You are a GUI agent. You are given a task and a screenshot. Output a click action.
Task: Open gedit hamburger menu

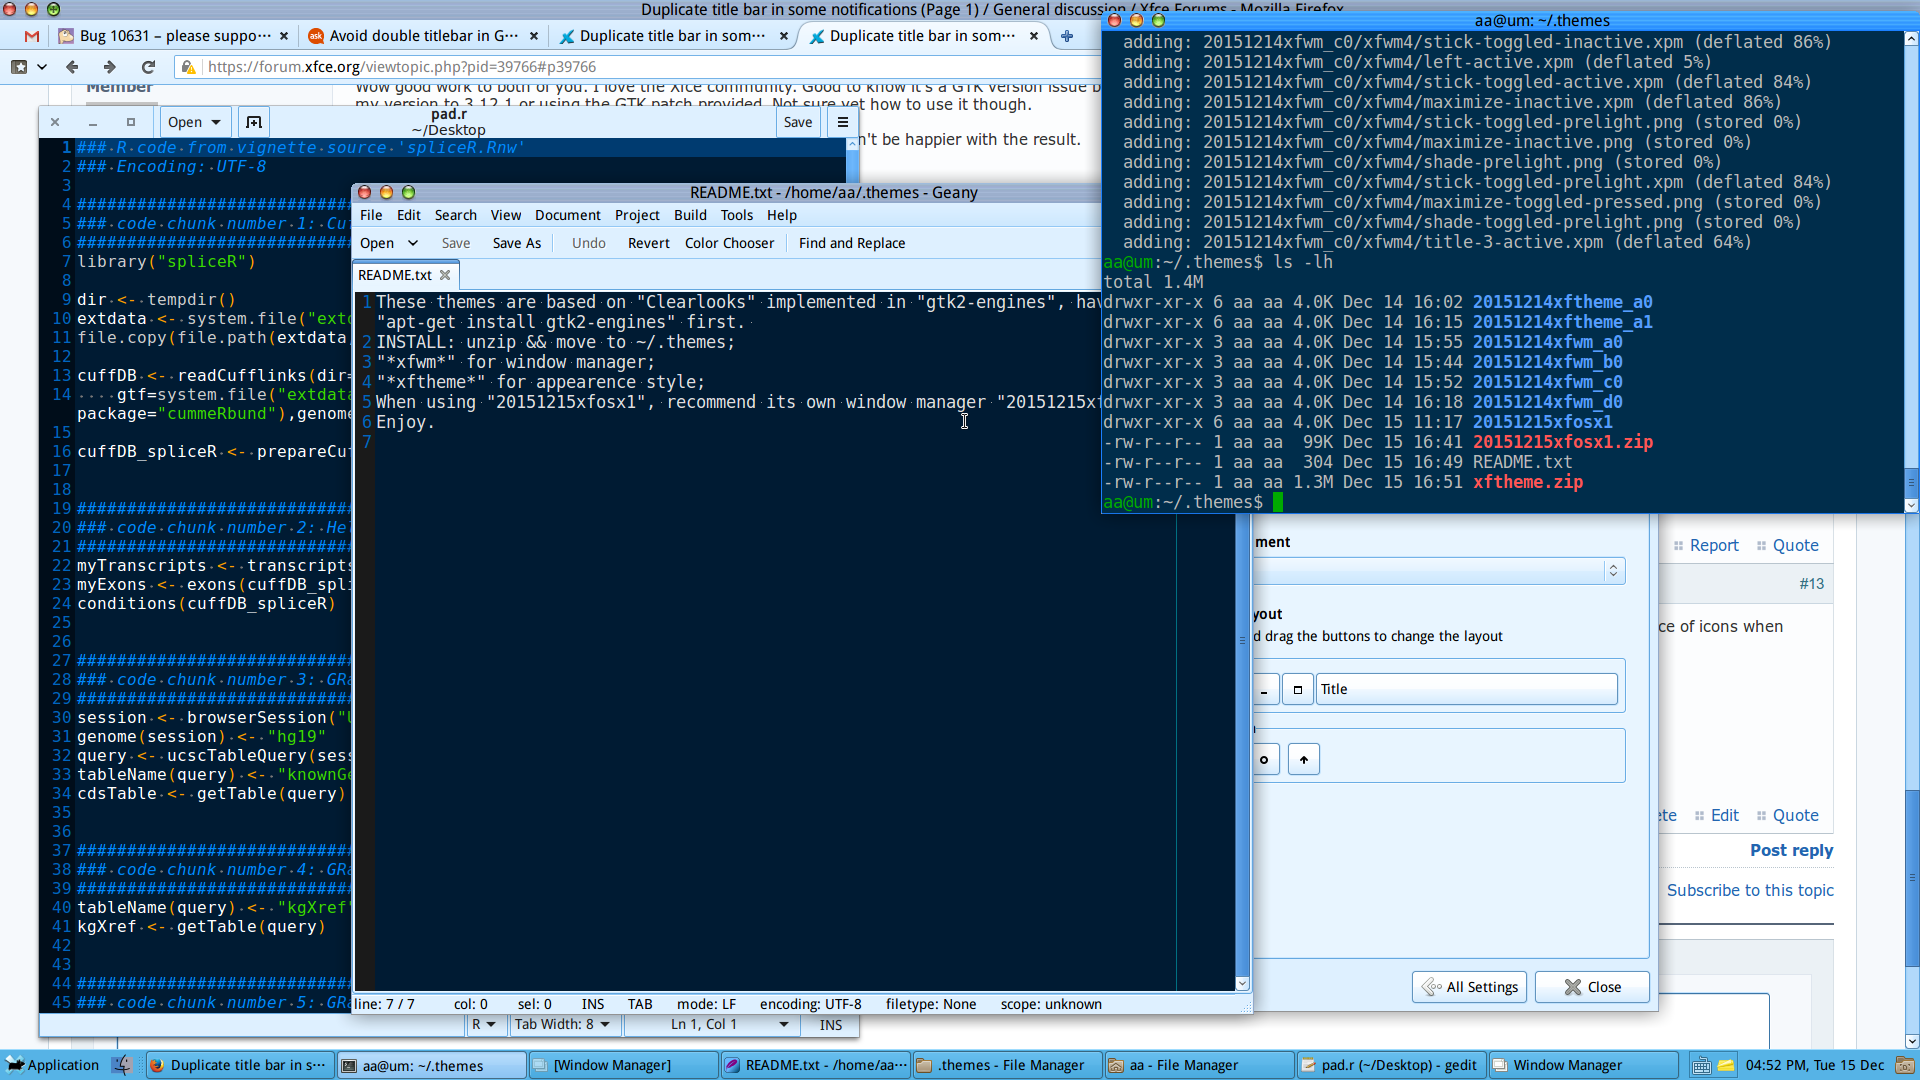pos(843,122)
